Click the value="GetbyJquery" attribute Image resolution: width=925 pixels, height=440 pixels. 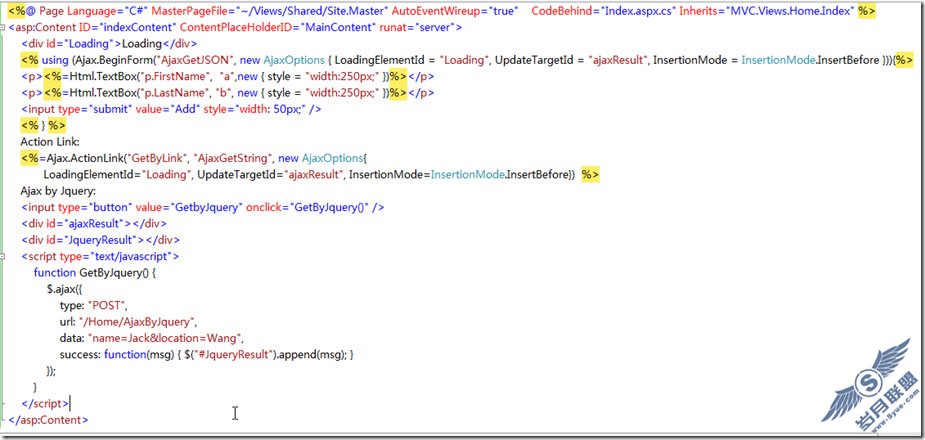tap(189, 208)
